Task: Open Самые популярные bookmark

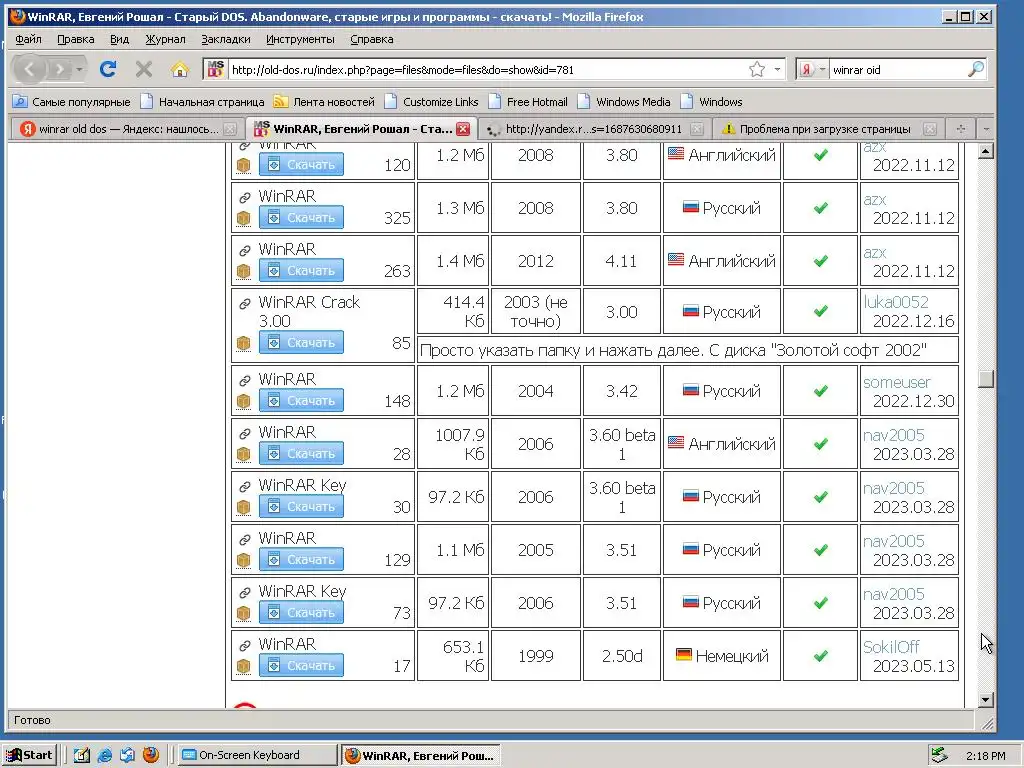Action: click(x=72, y=102)
